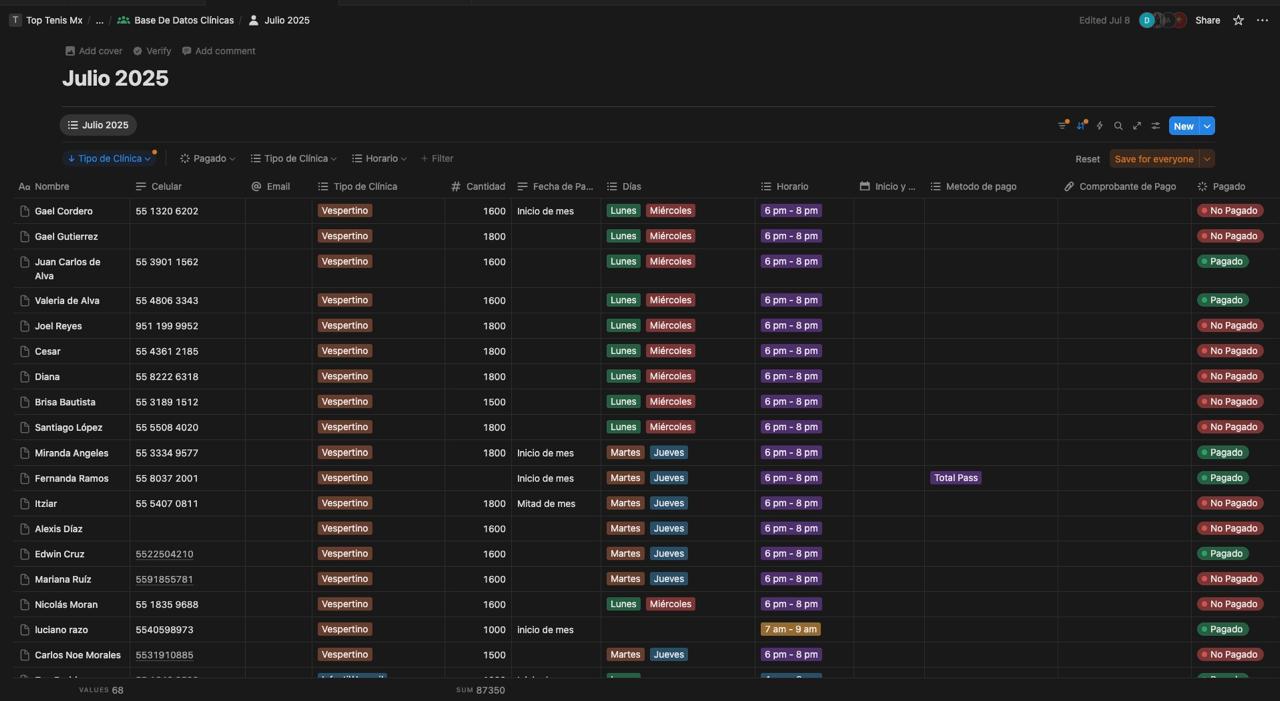Click the Reset button

point(1087,159)
